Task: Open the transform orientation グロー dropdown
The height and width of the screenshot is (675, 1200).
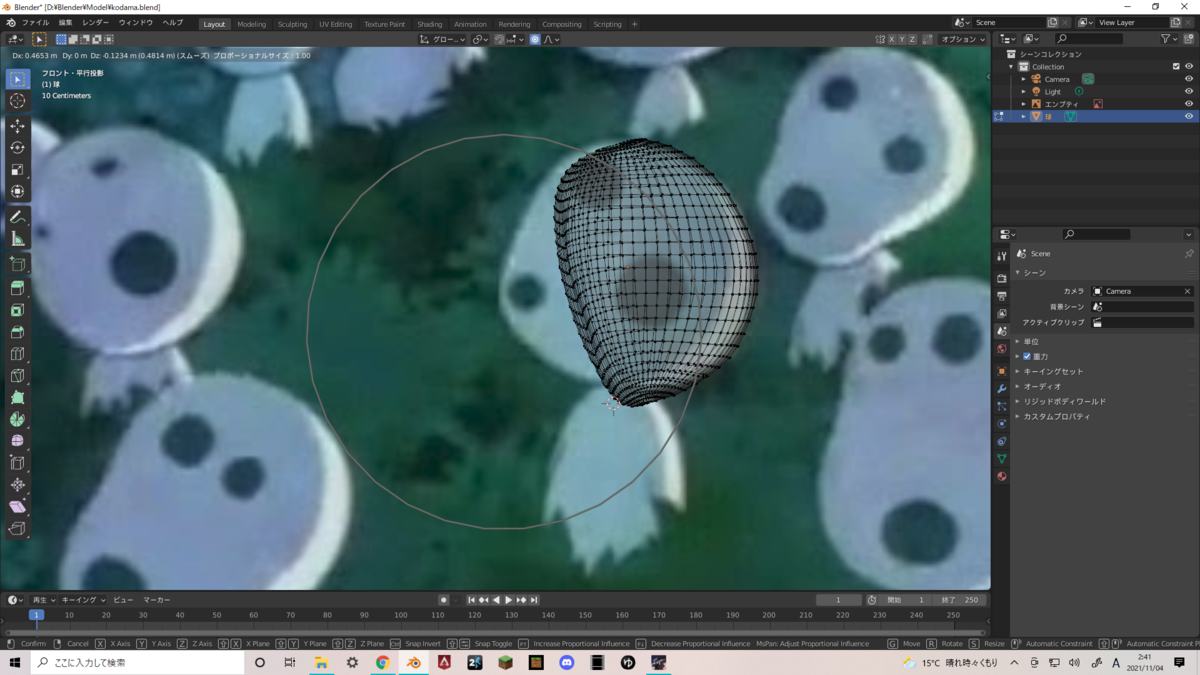Action: (442, 40)
